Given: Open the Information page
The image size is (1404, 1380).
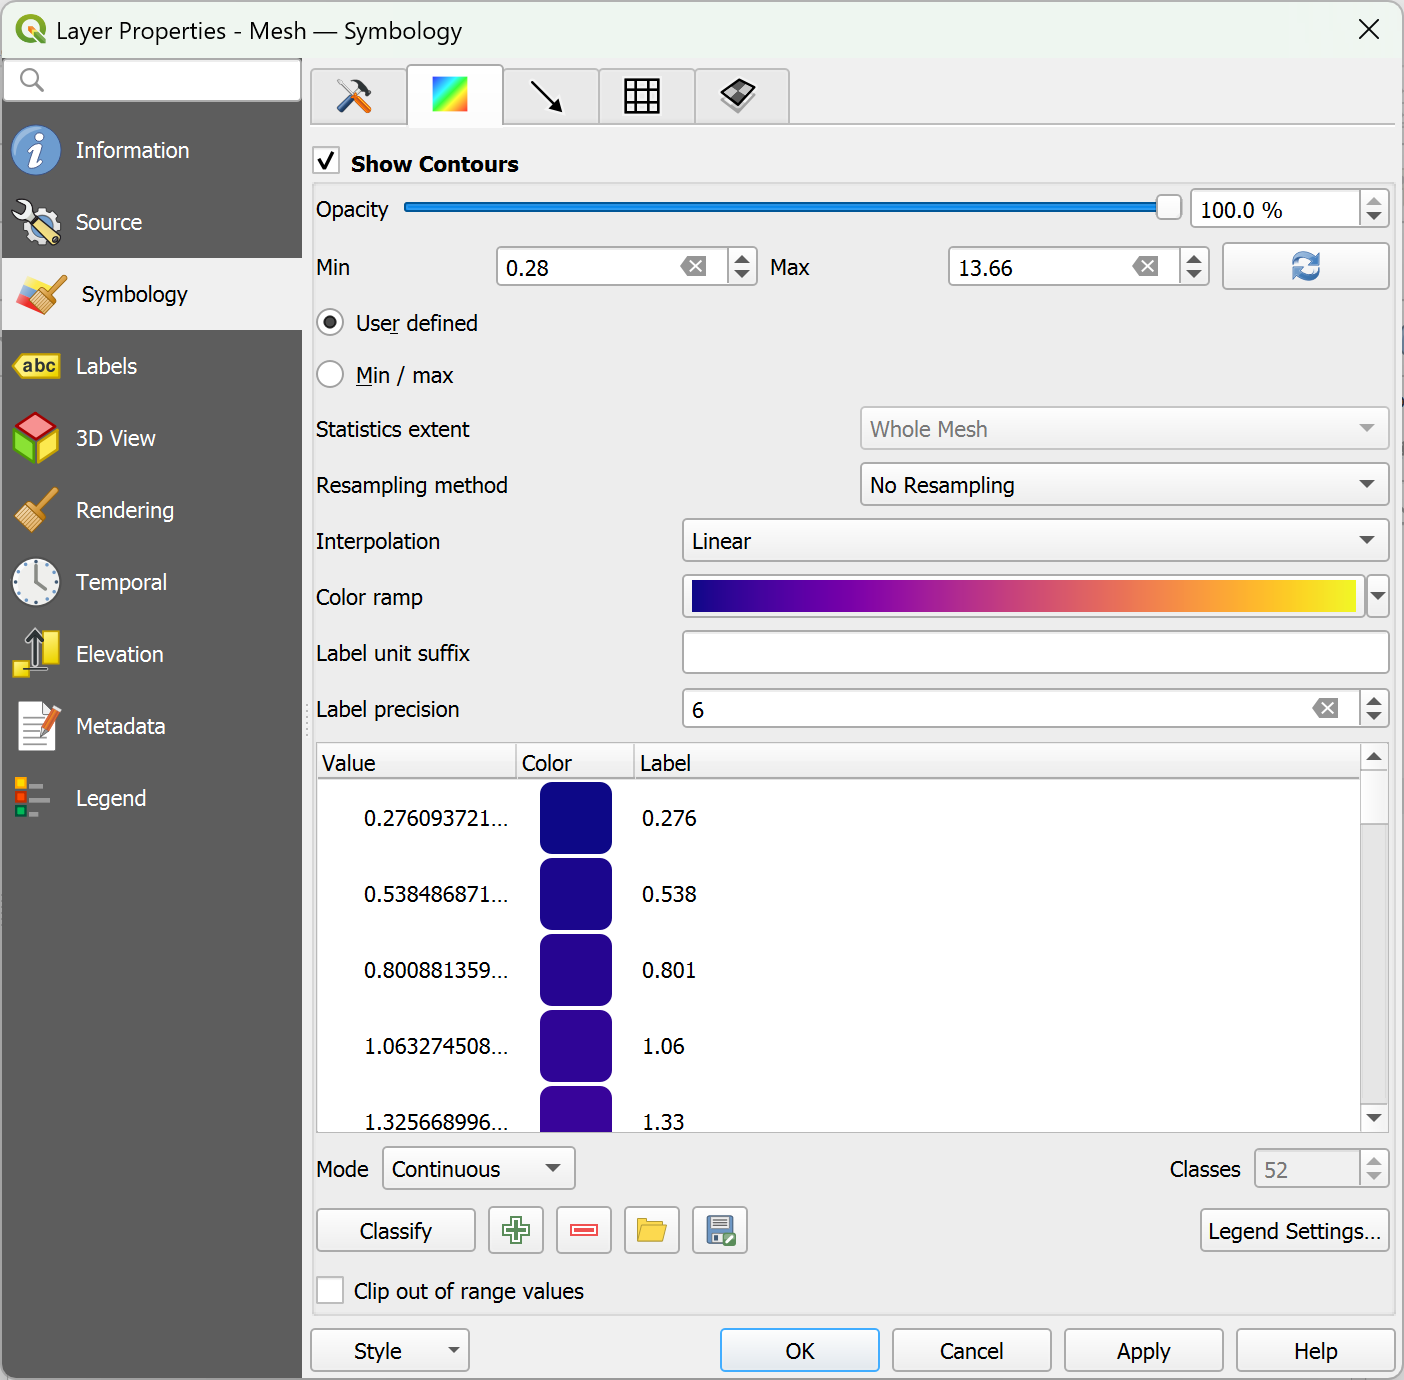Looking at the screenshot, I should (152, 150).
